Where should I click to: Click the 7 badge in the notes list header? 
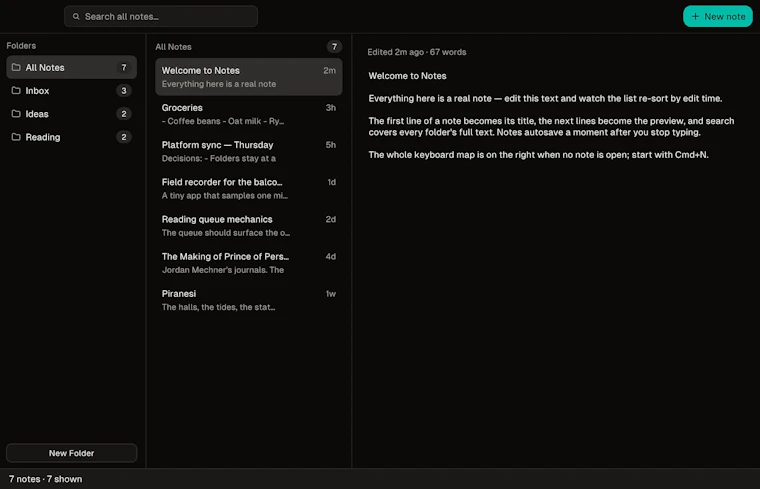[x=334, y=47]
